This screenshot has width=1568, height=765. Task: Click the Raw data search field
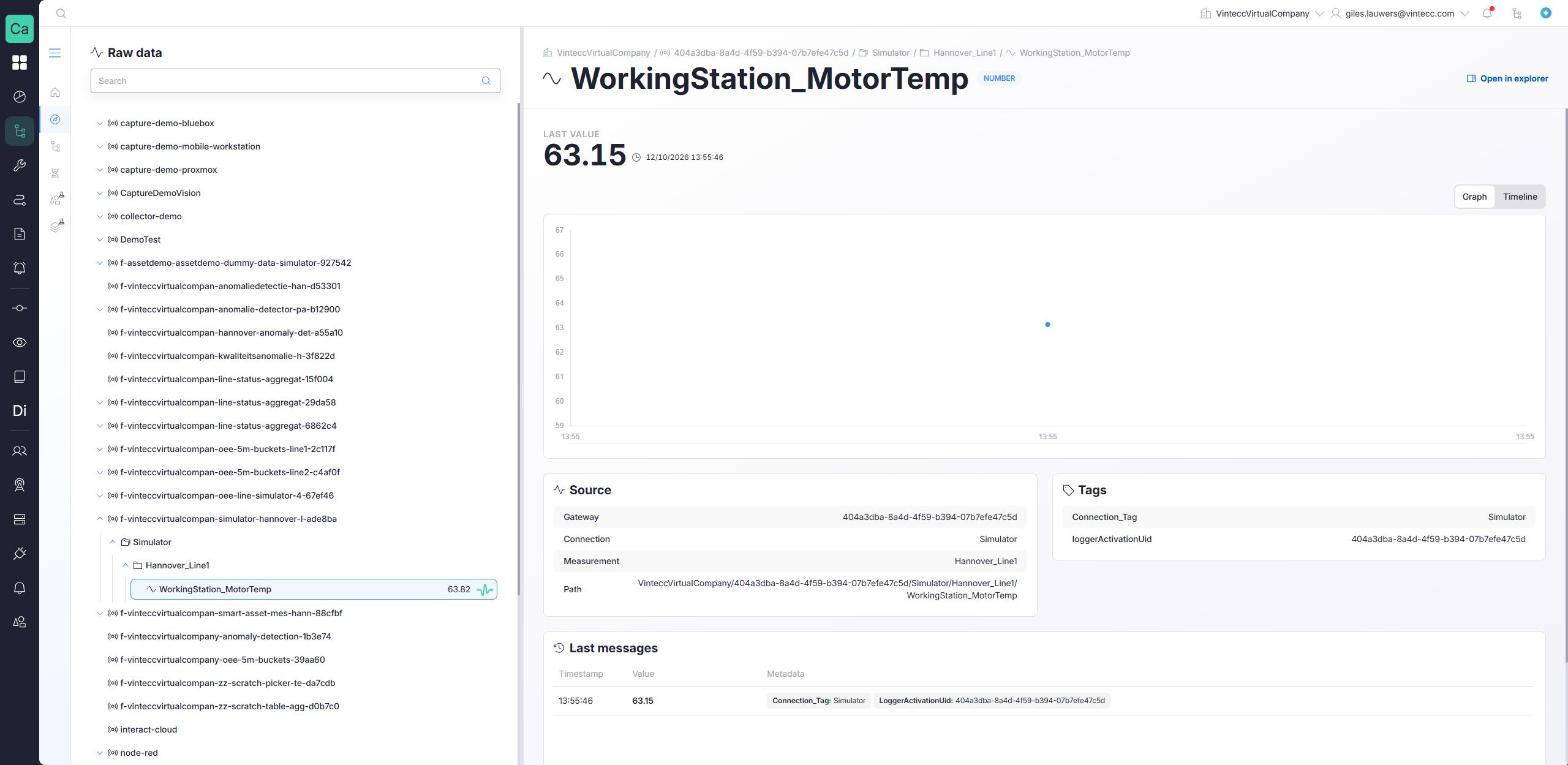(x=295, y=81)
